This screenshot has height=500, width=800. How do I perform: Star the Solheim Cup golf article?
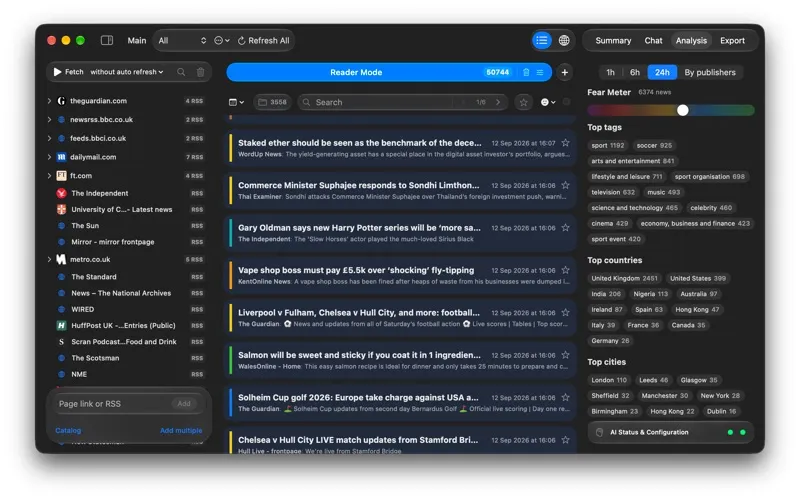pyautogui.click(x=565, y=397)
